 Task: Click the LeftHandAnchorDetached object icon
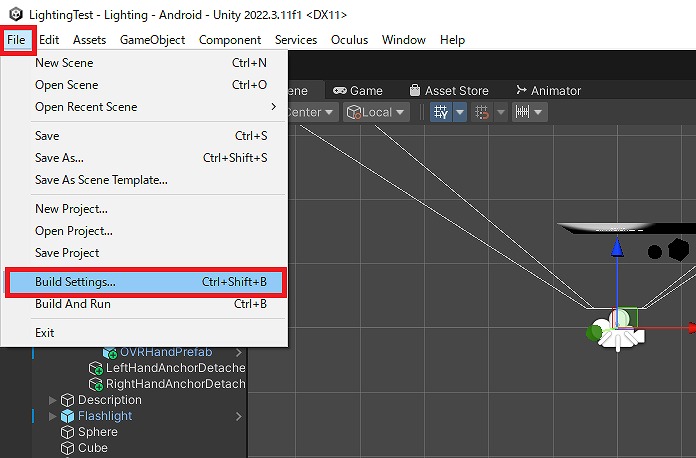coord(95,368)
